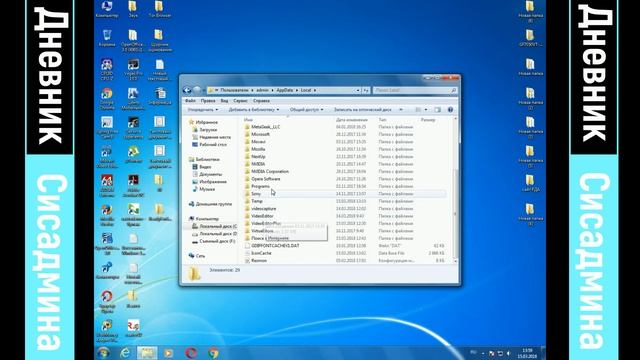Click the Explorer folder taskbar button
Screen dimensions: 640x360
click(x=147, y=353)
